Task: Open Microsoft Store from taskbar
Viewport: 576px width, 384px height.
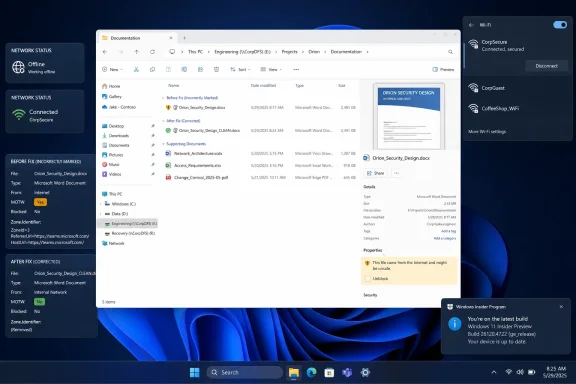Action: [329, 372]
